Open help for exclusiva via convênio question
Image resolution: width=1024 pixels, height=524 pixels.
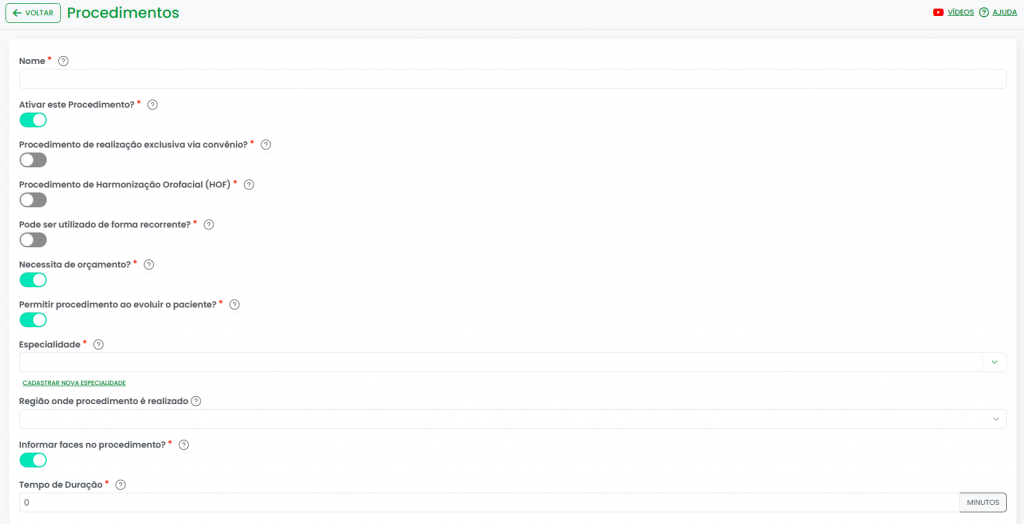tap(266, 145)
